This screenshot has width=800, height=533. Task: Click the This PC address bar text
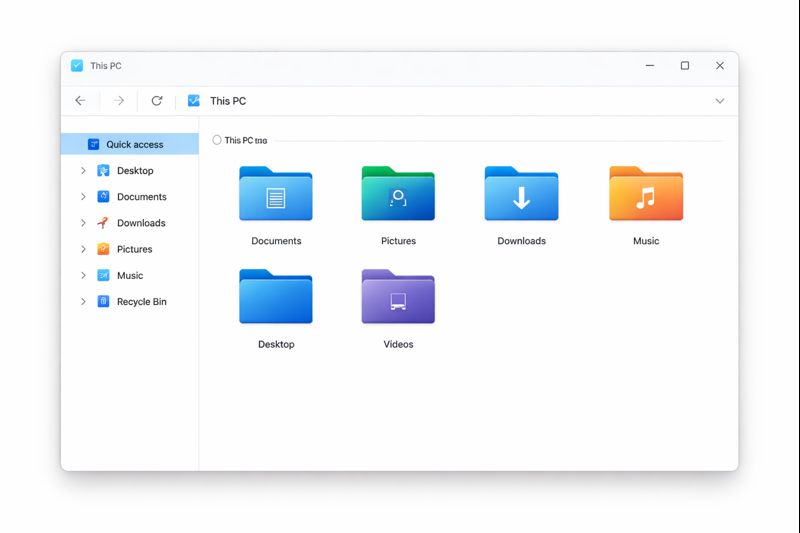[x=228, y=101]
